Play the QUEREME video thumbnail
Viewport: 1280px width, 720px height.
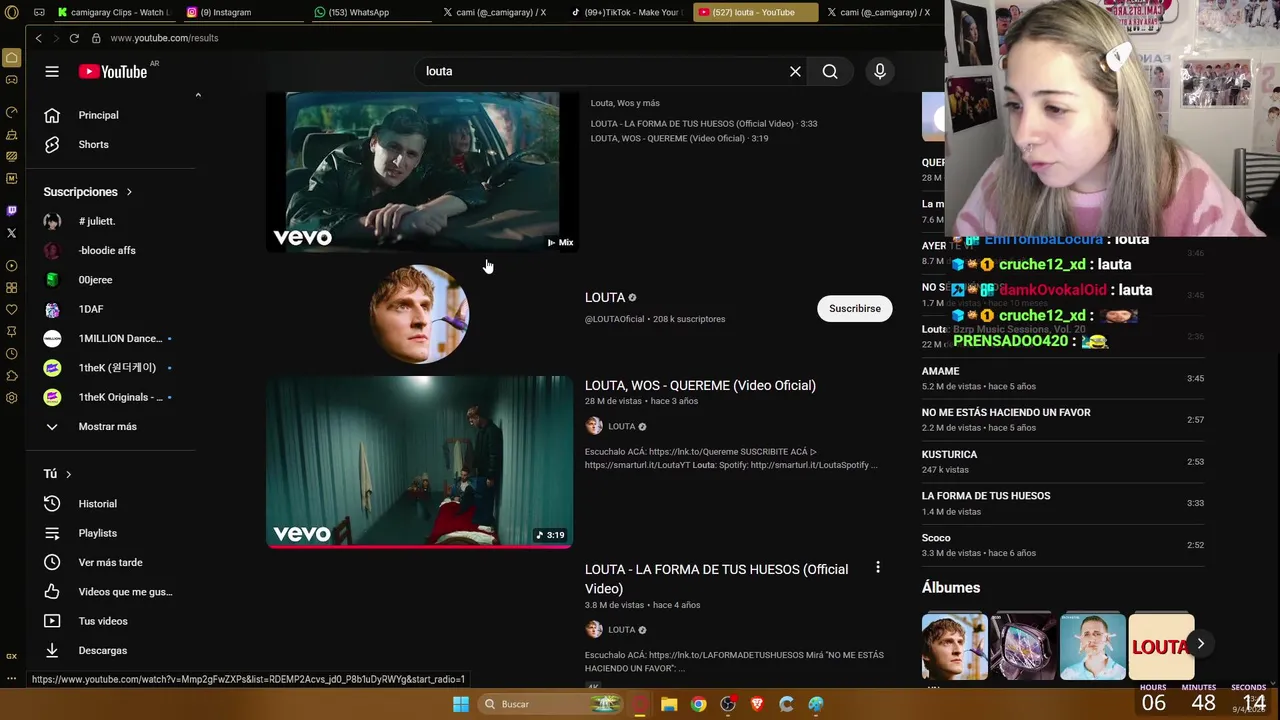419,462
